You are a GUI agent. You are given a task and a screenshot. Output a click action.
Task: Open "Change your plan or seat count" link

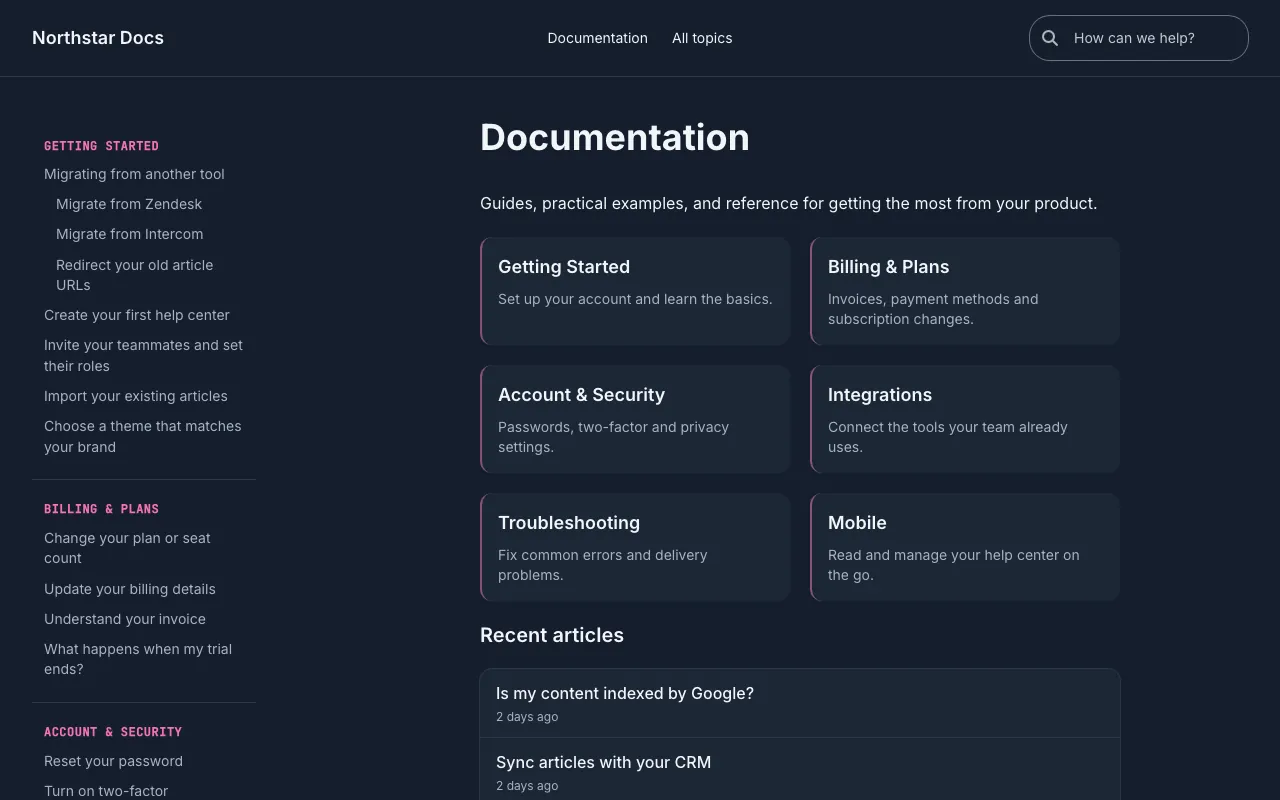coord(127,548)
